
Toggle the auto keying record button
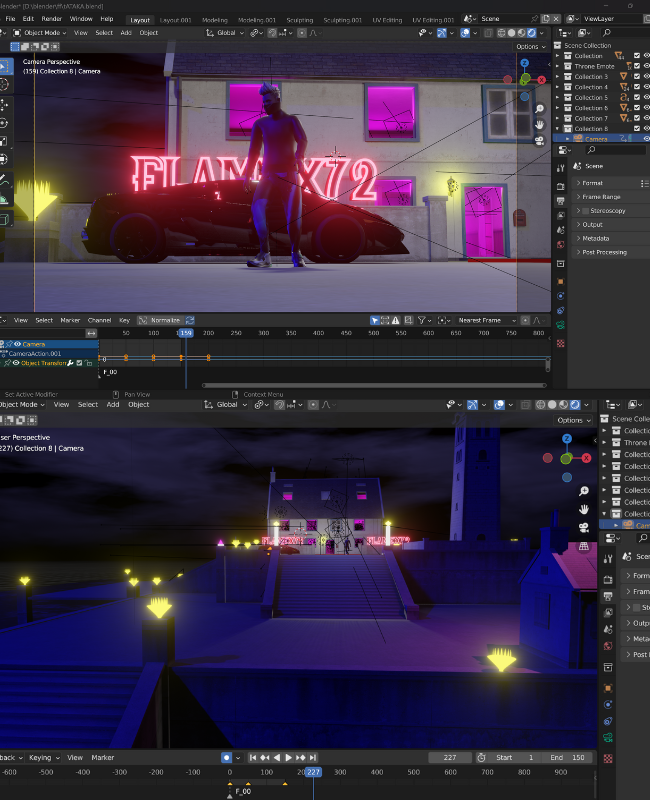[x=227, y=758]
